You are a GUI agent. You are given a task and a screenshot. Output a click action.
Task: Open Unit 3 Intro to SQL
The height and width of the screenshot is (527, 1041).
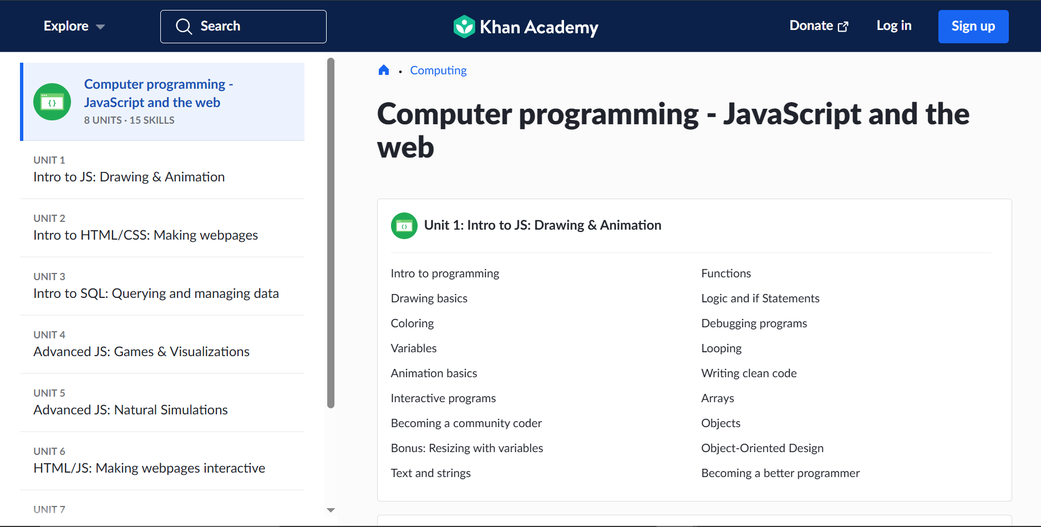[162, 286]
